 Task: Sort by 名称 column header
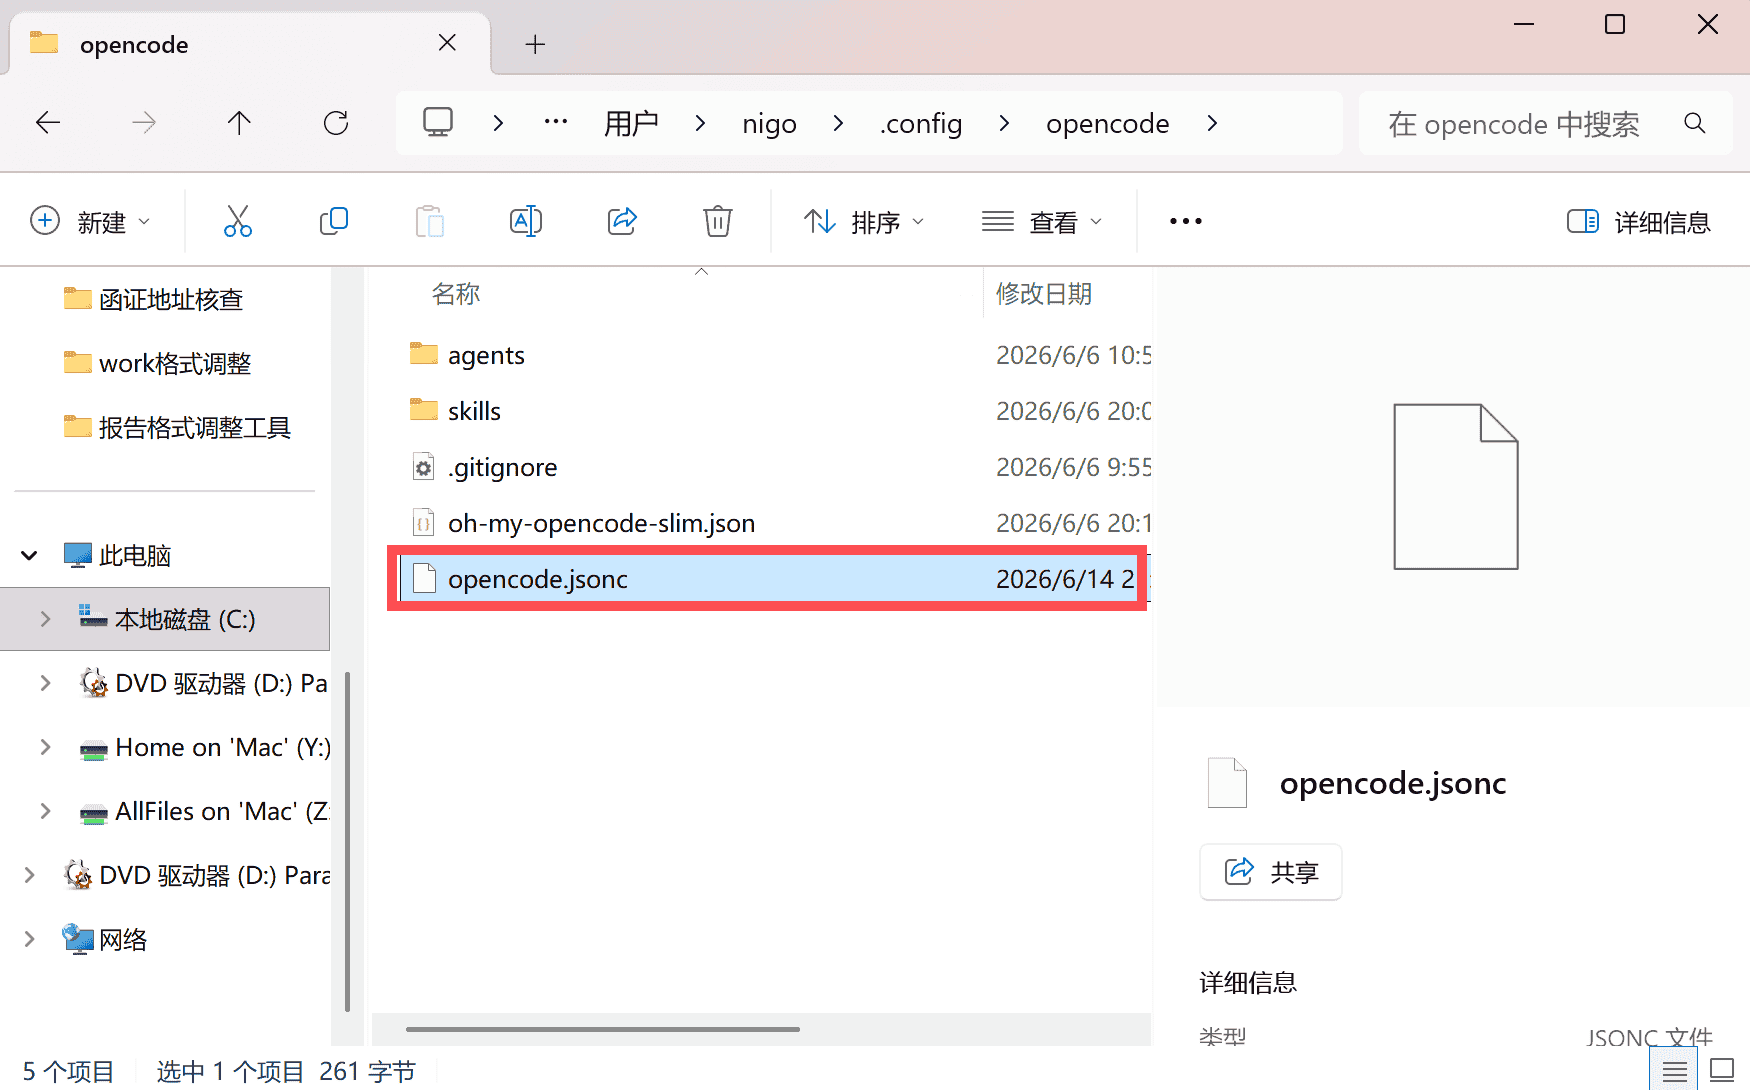tap(456, 293)
